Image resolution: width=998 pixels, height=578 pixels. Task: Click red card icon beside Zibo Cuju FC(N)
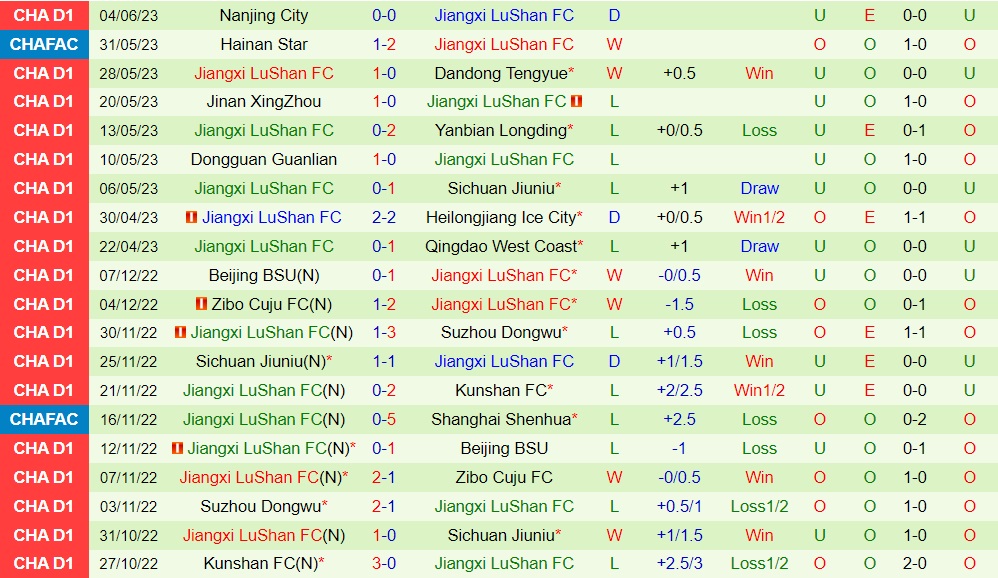(x=201, y=304)
